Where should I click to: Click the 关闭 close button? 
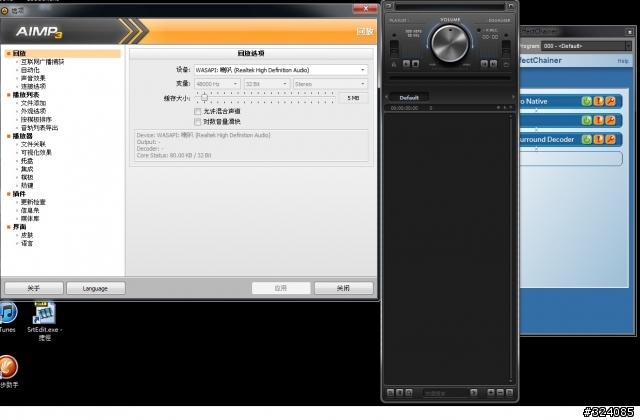coord(343,288)
